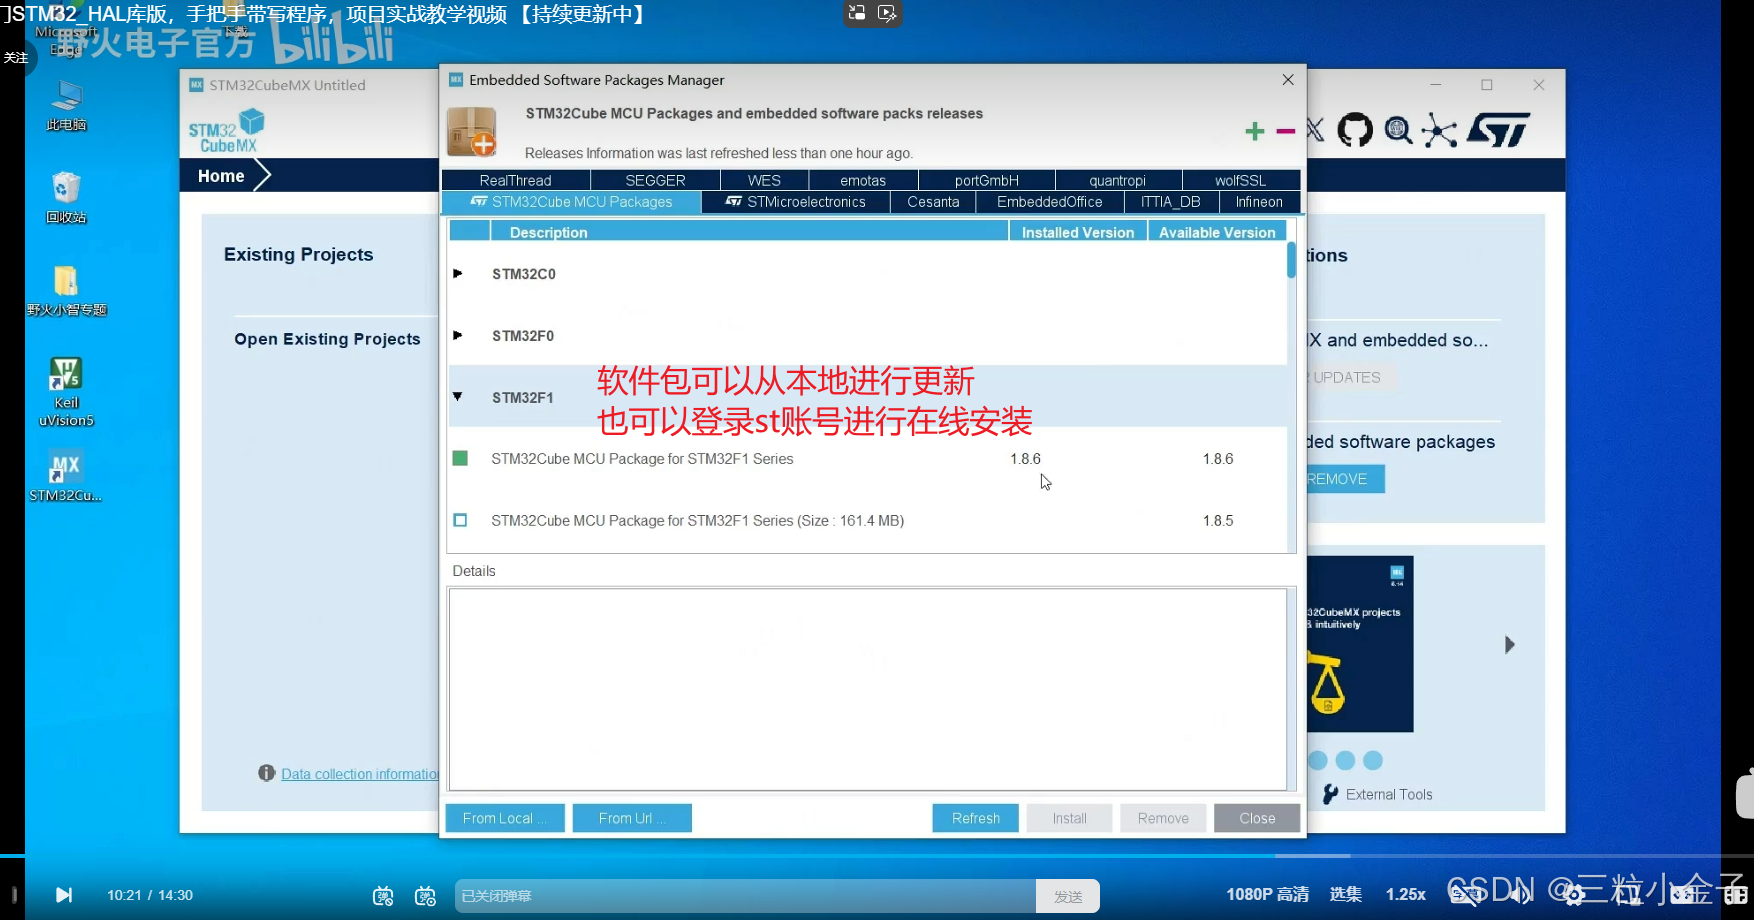Switch to the EmbeddedOffice tab
The height and width of the screenshot is (920, 1754).
(x=1050, y=202)
